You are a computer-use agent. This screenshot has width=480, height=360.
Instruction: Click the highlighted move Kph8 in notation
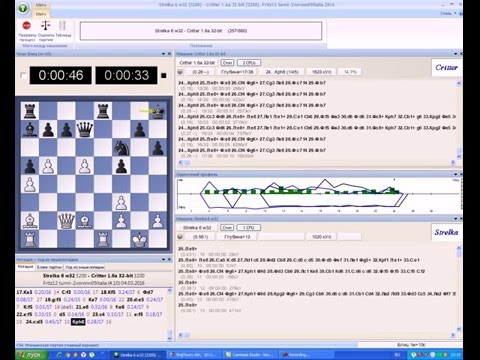click(78, 322)
